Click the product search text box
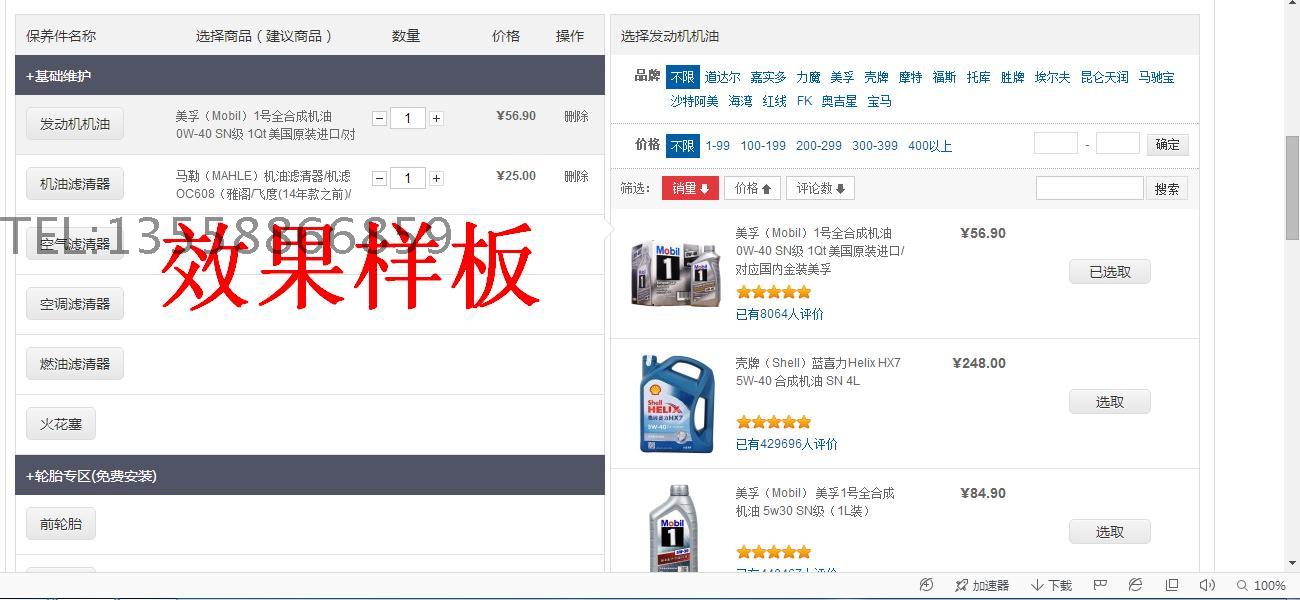 (x=1089, y=188)
